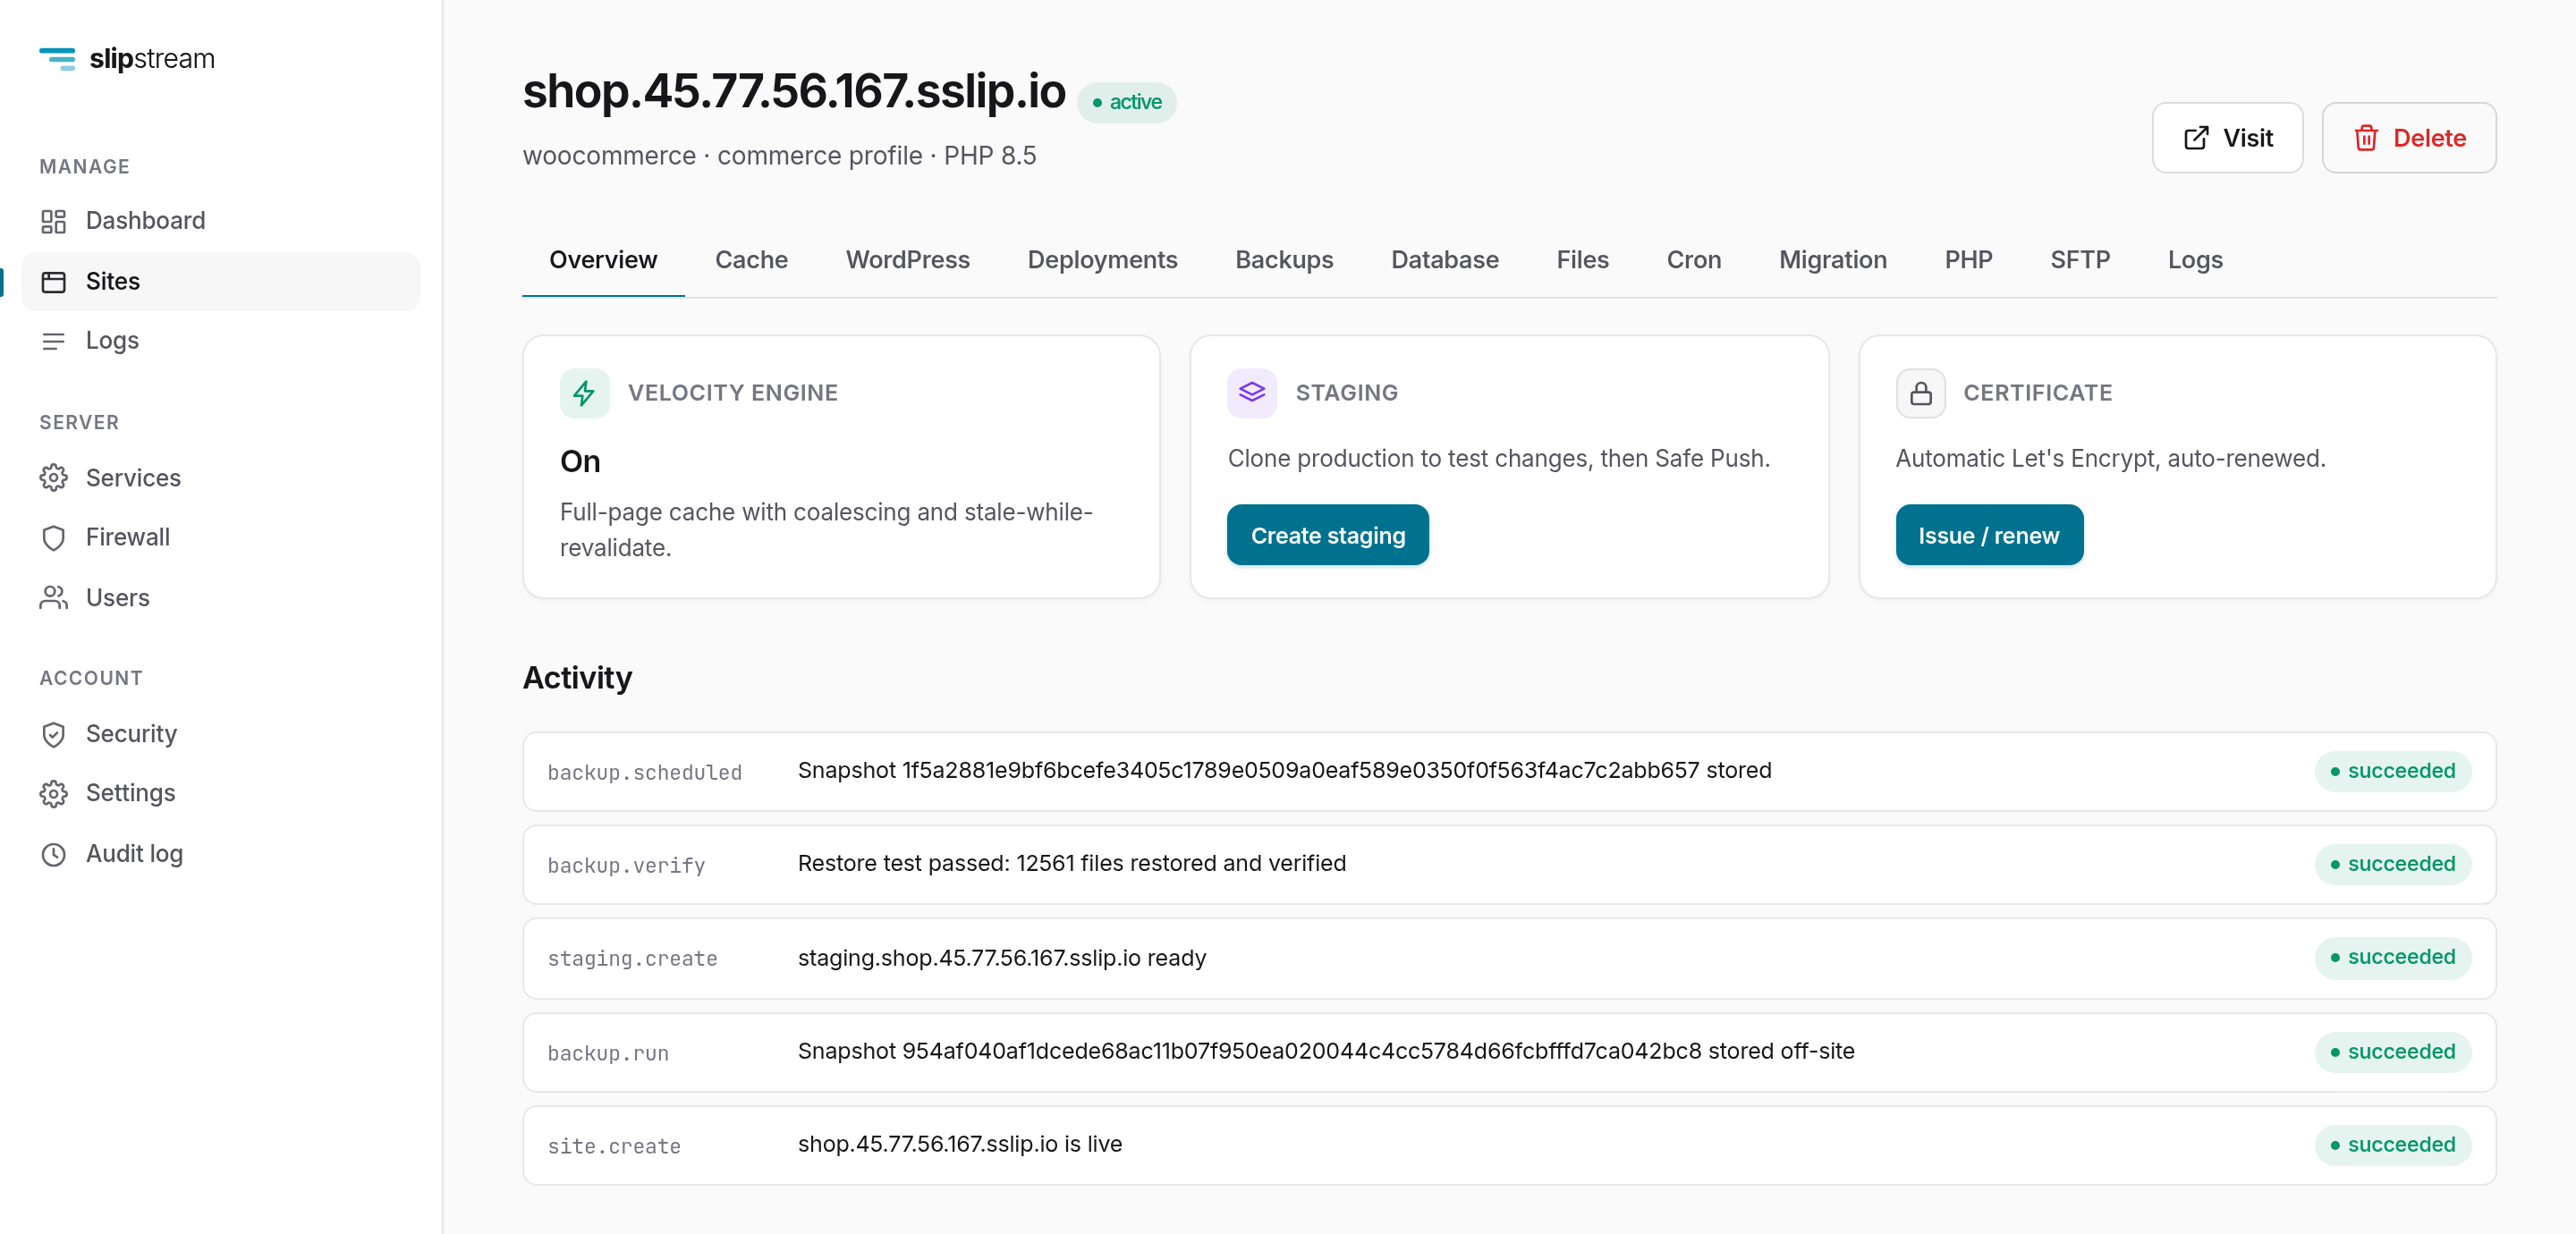This screenshot has width=2576, height=1234.
Task: Click the Services gear icon
Action: tap(53, 478)
